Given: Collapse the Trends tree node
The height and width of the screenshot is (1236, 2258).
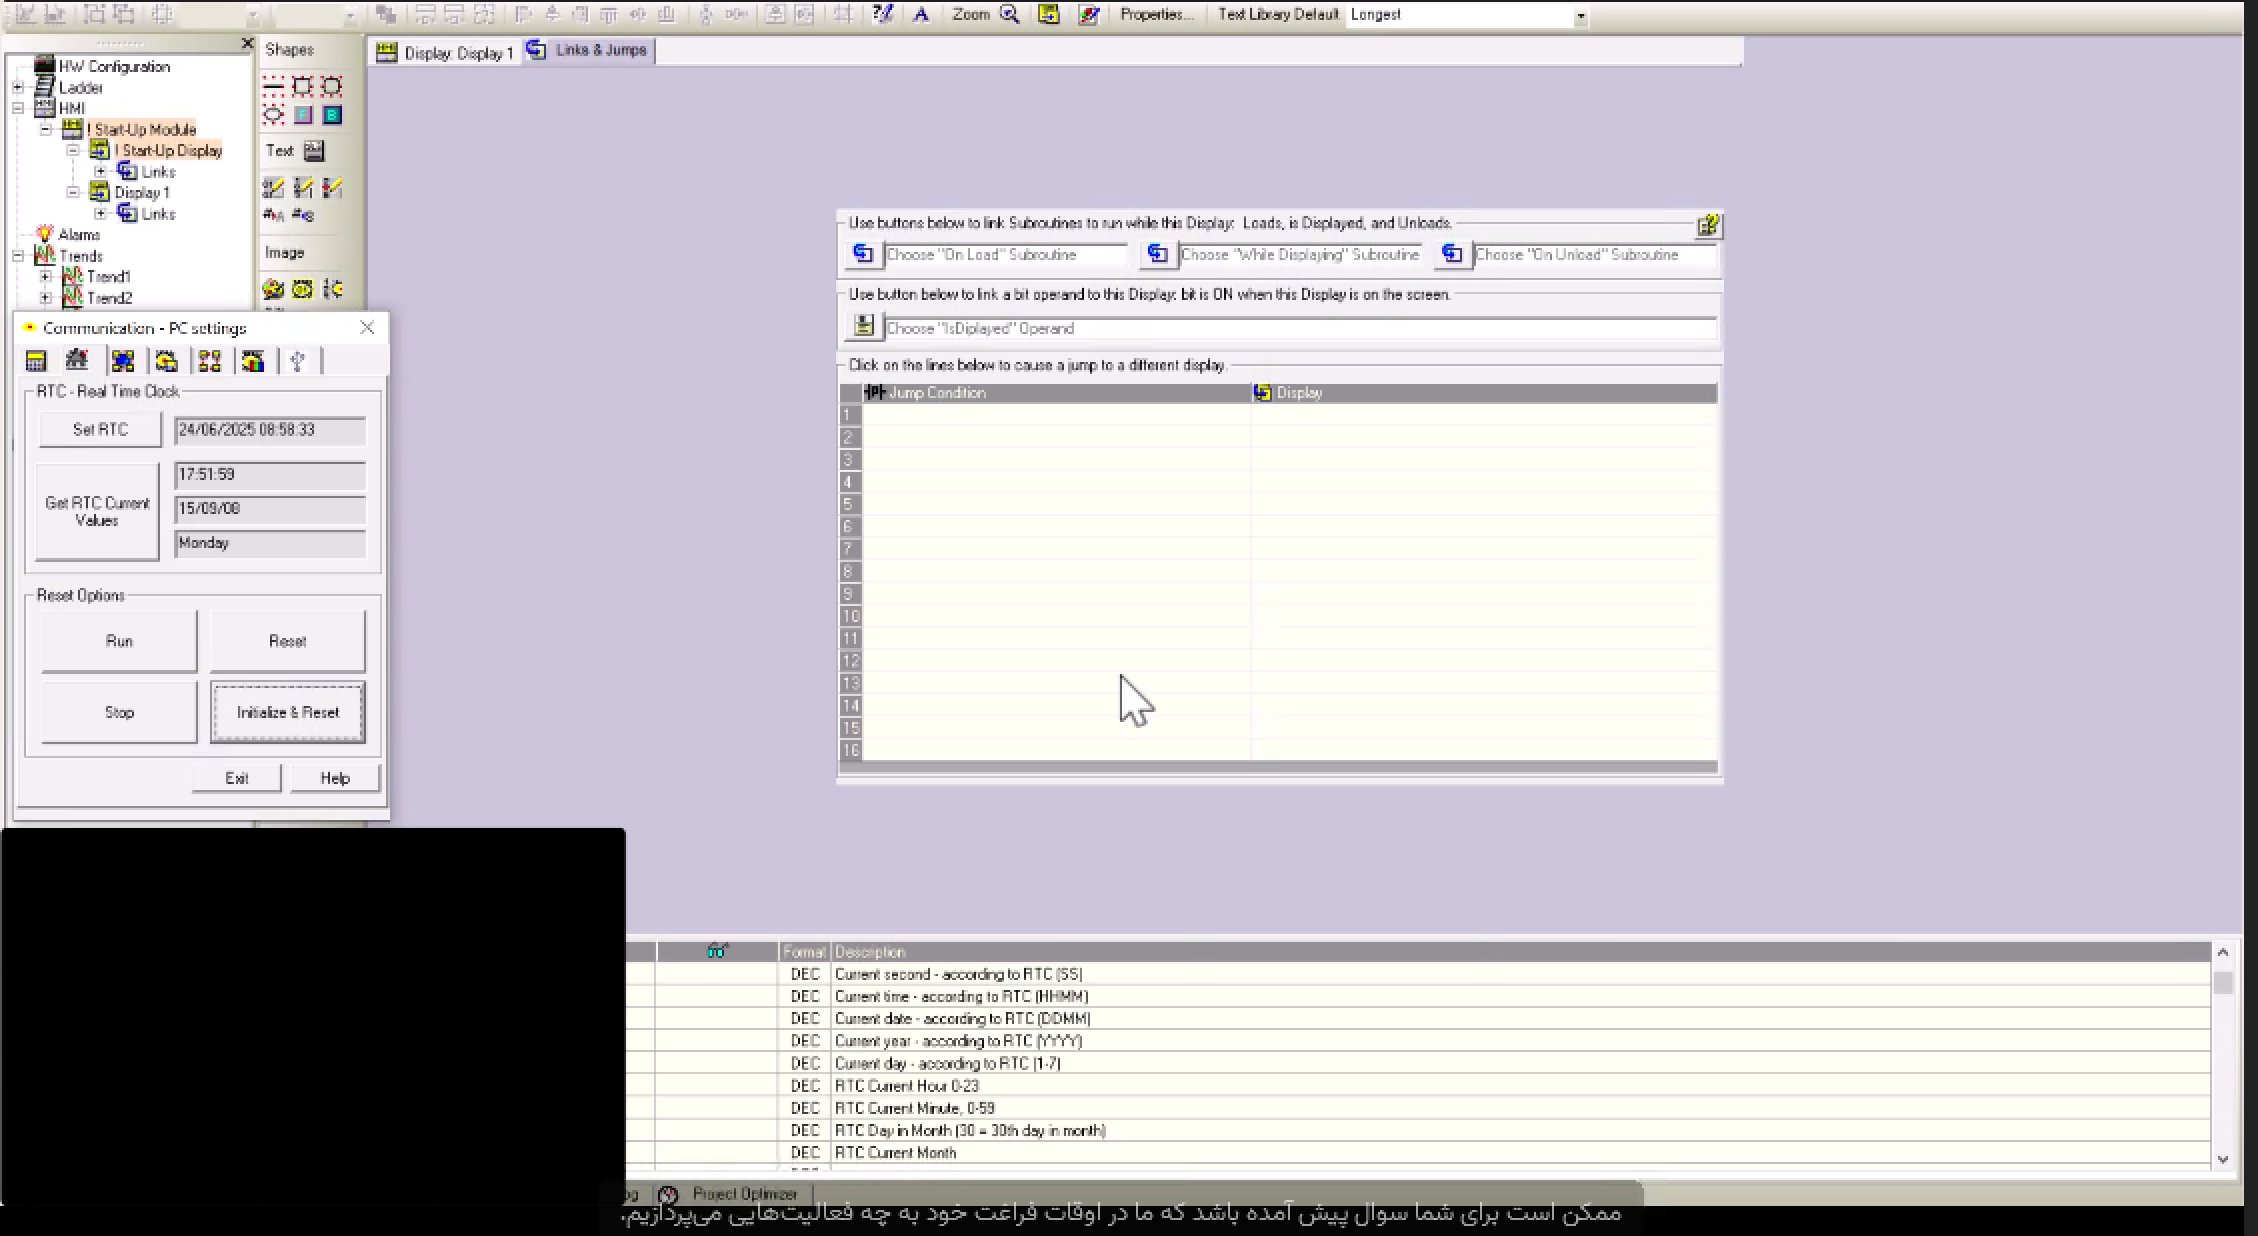Looking at the screenshot, I should coord(18,256).
